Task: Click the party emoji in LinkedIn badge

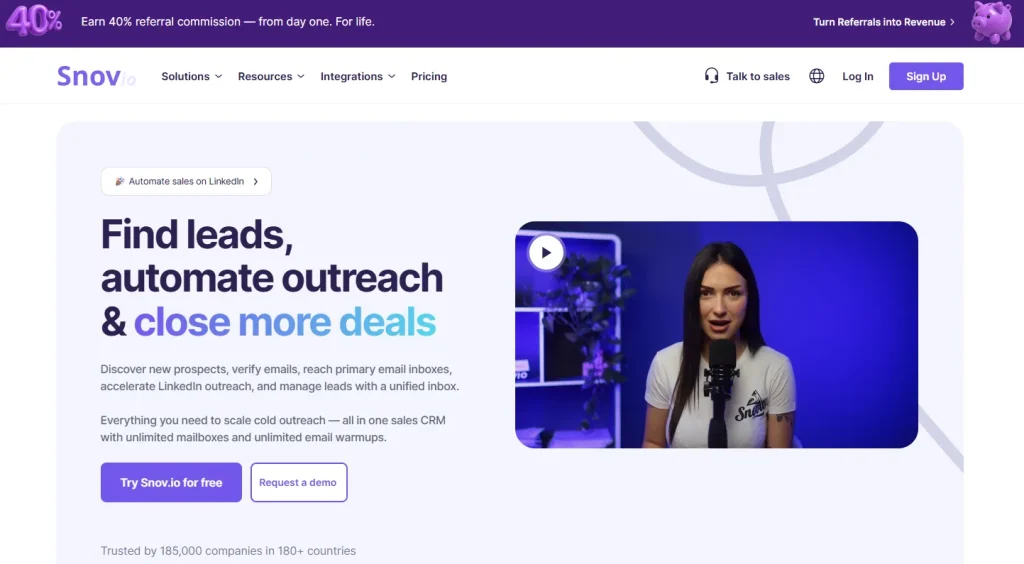Action: (x=120, y=181)
